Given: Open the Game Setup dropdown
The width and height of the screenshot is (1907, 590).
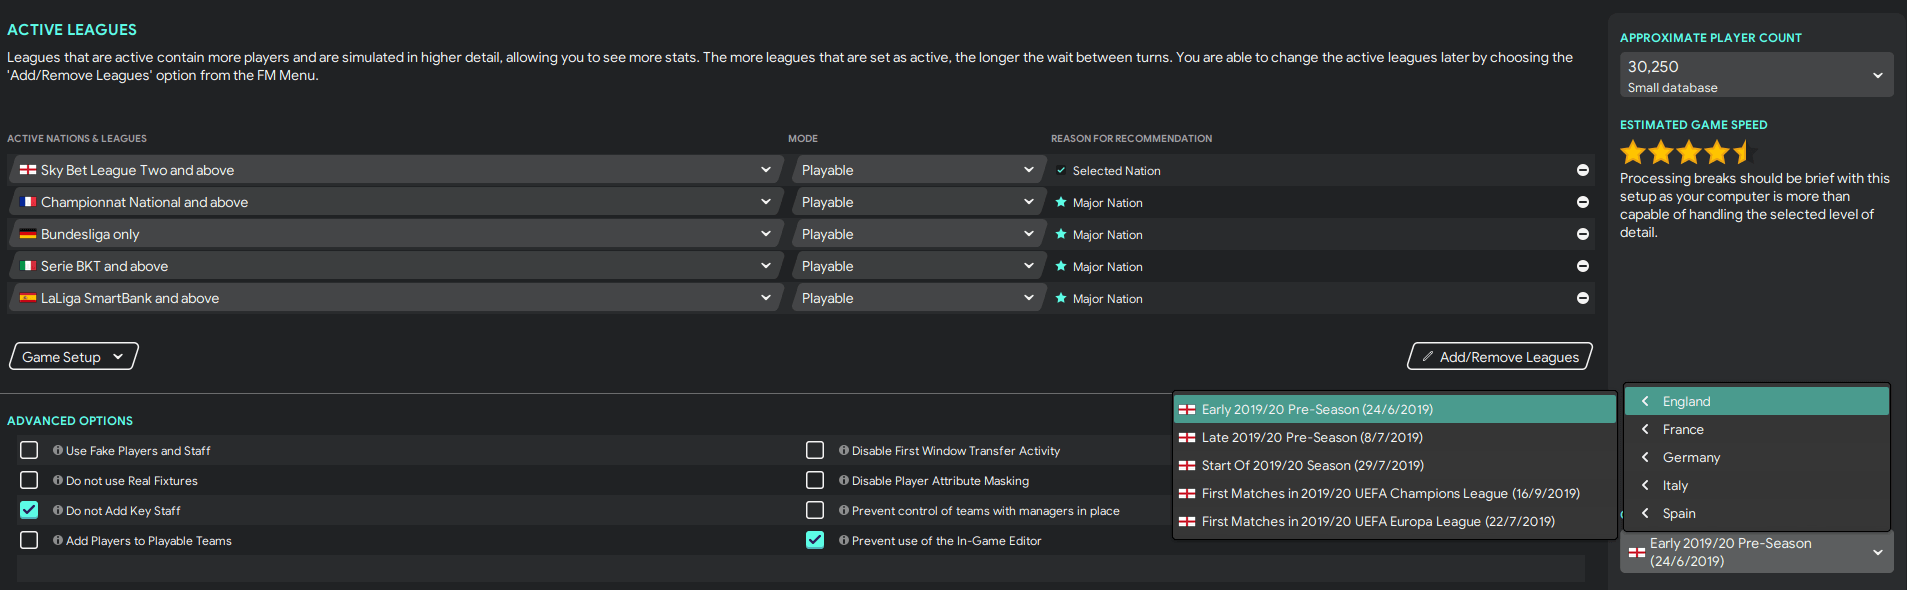Looking at the screenshot, I should click(x=74, y=357).
